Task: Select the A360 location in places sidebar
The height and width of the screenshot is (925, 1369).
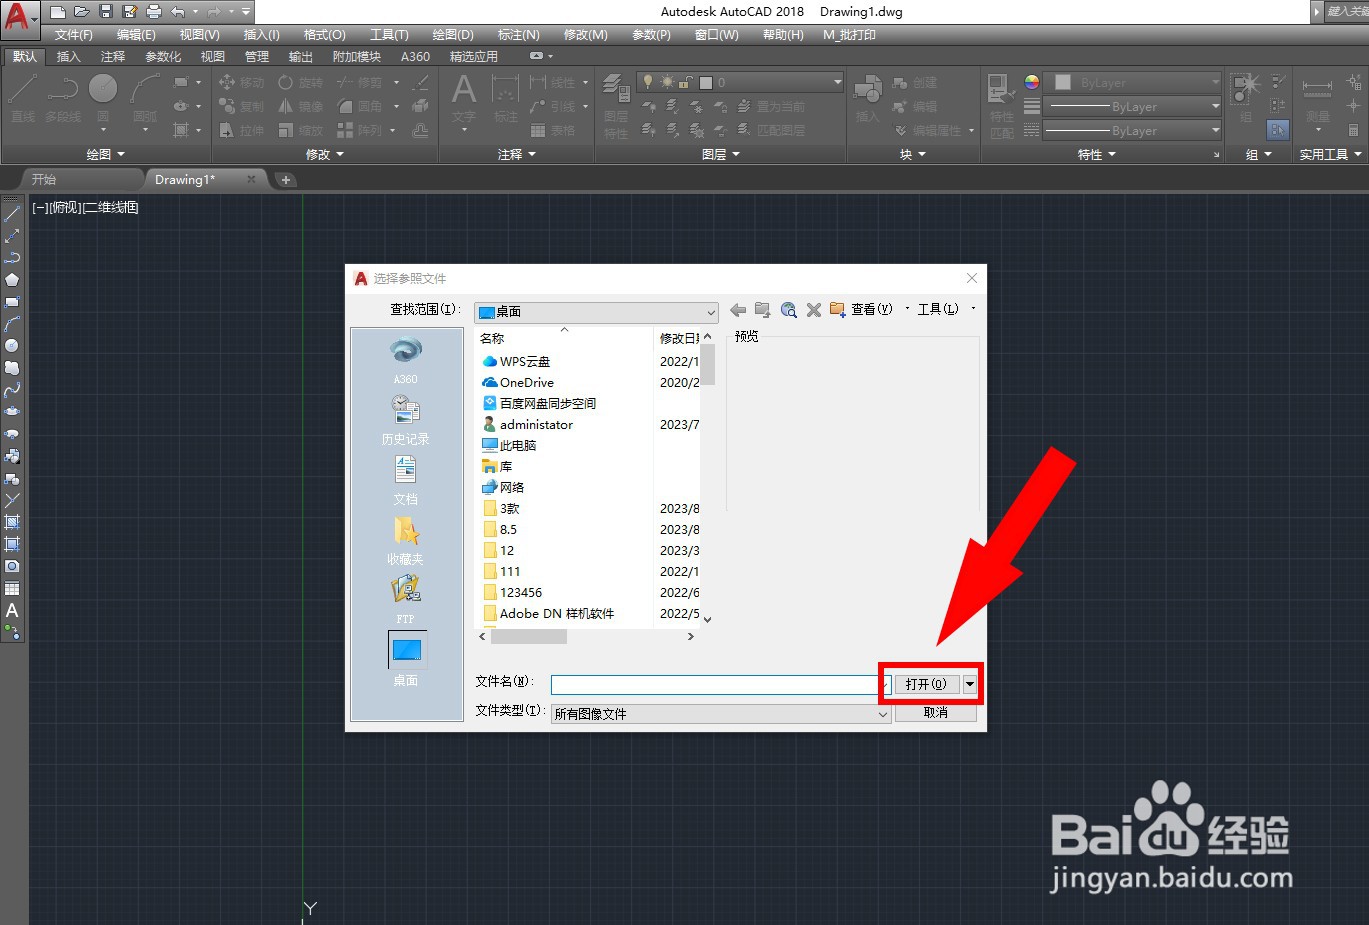Action: pyautogui.click(x=406, y=361)
